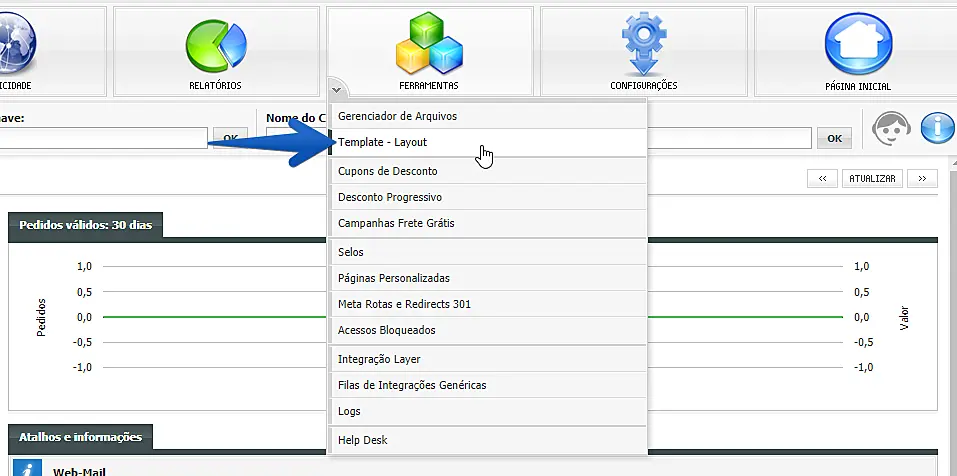Click the right search input field
This screenshot has height=476, width=957.
(730, 137)
